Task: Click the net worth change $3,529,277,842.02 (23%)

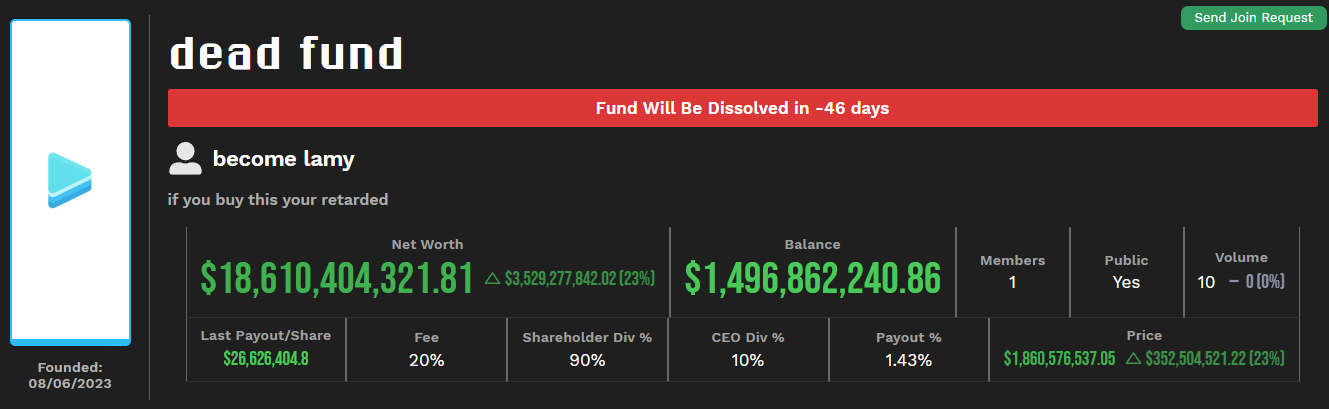Action: (x=569, y=278)
